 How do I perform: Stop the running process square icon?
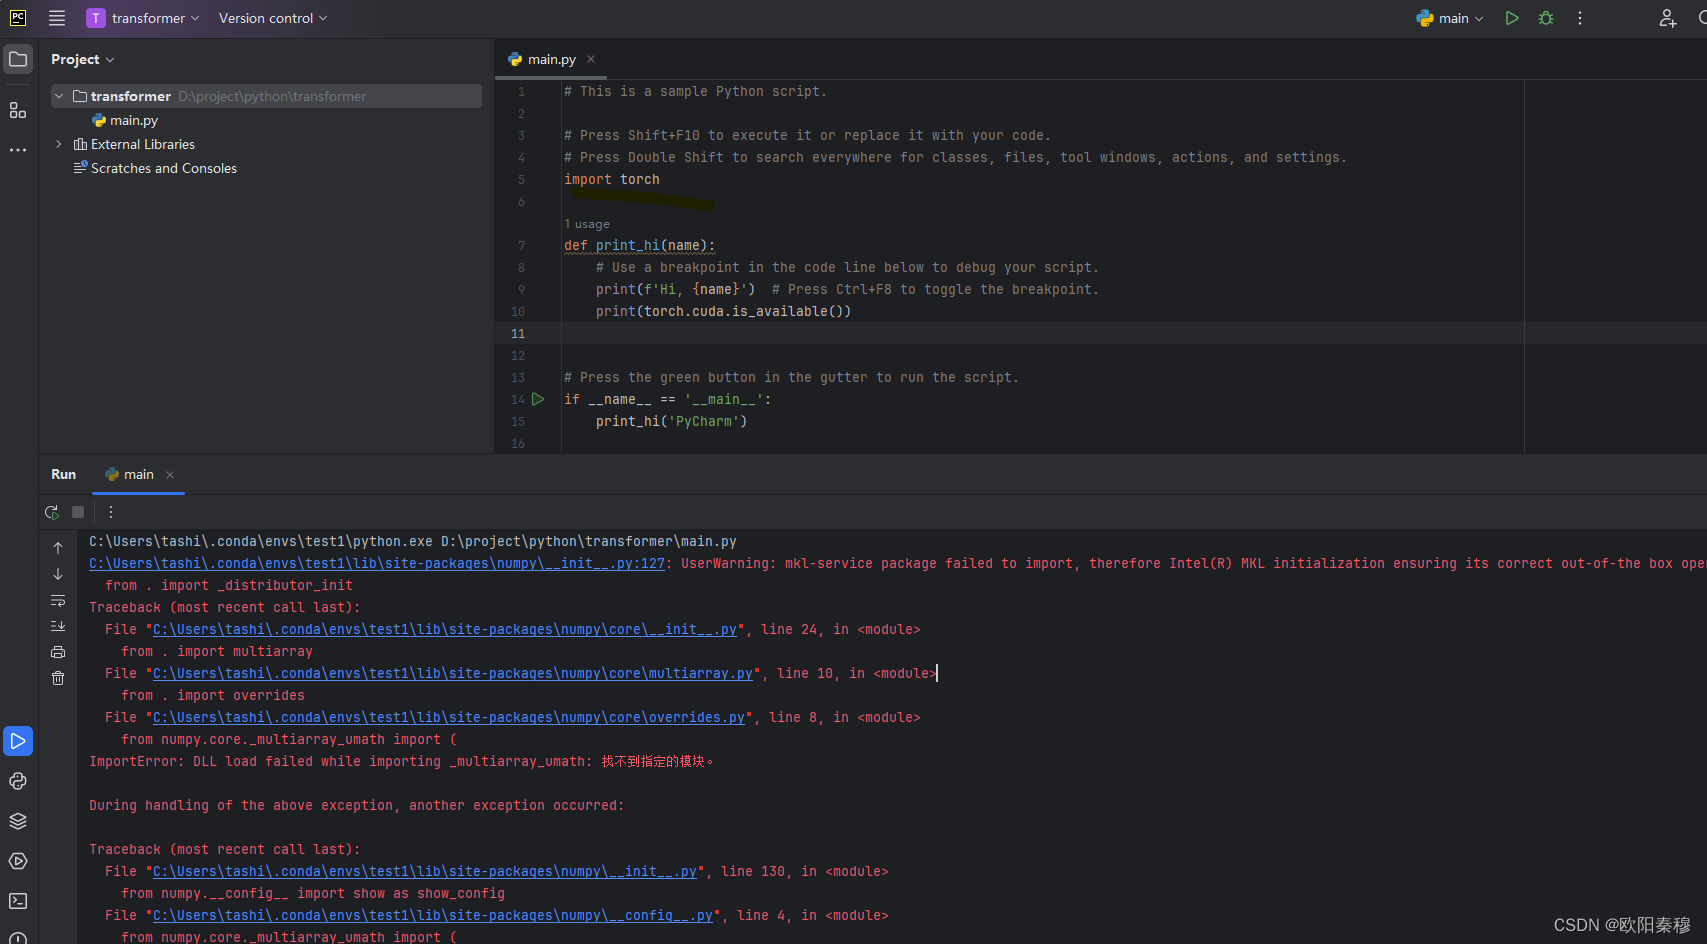78,512
